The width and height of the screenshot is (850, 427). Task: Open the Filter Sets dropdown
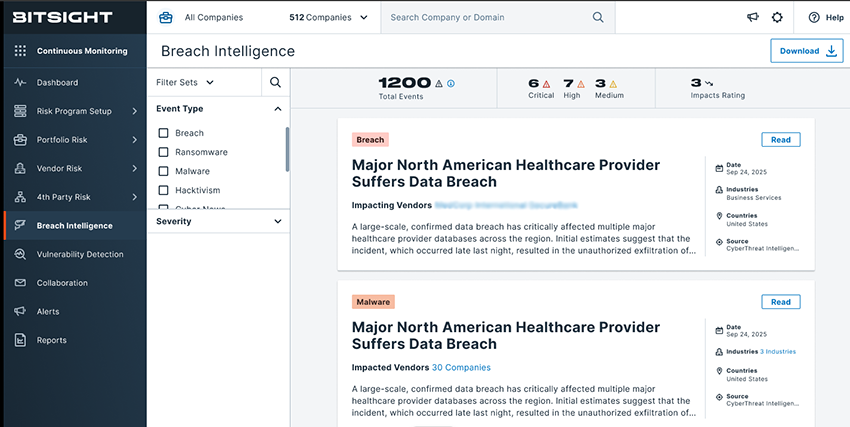[185, 82]
